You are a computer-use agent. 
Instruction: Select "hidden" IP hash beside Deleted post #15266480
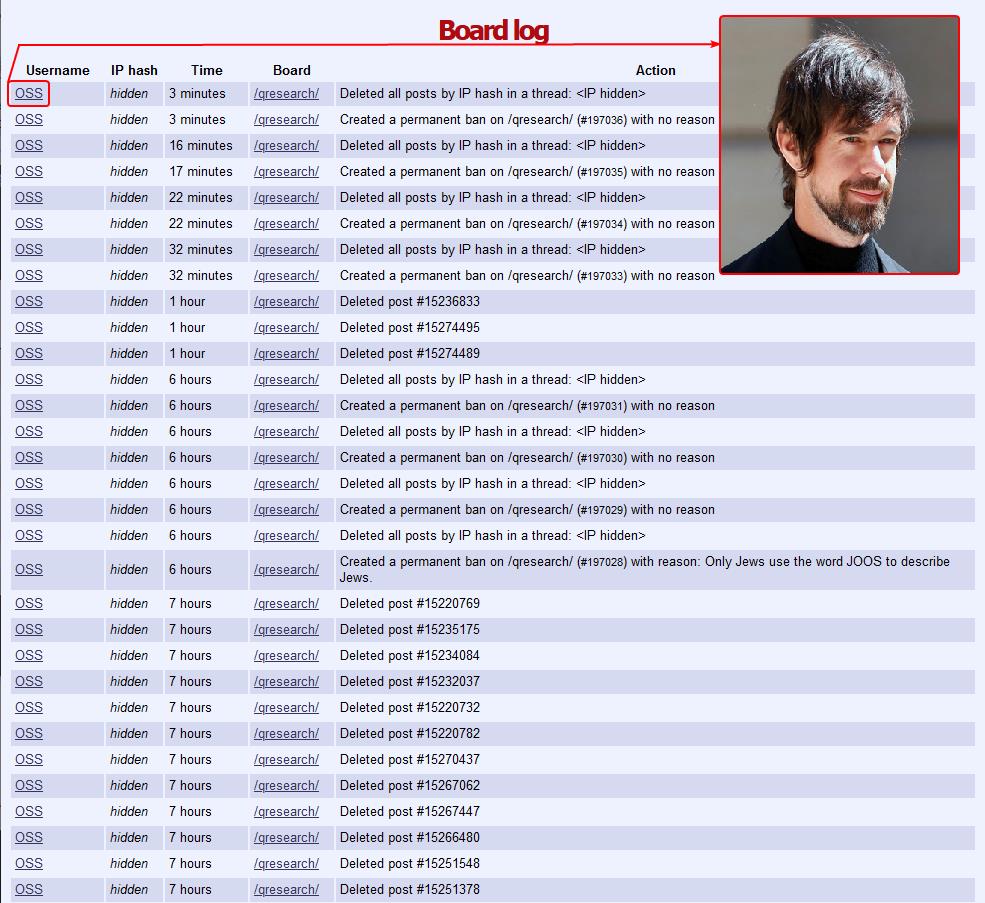click(x=129, y=837)
